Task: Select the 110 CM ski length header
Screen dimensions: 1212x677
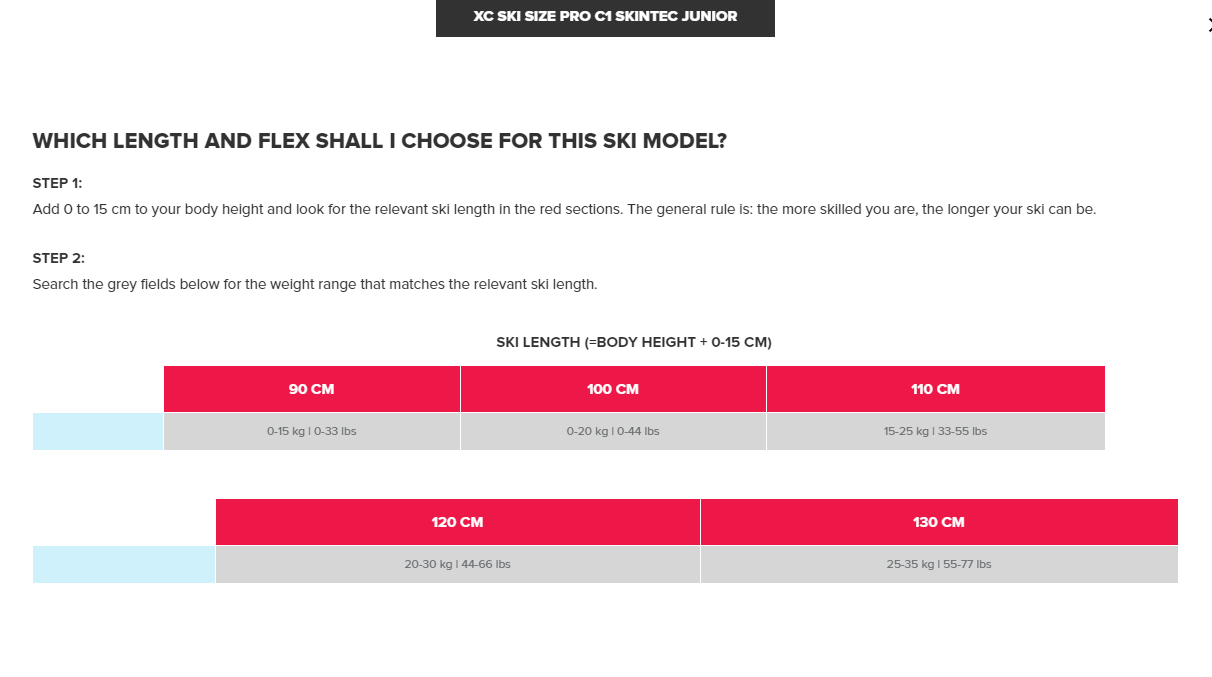Action: 936,389
